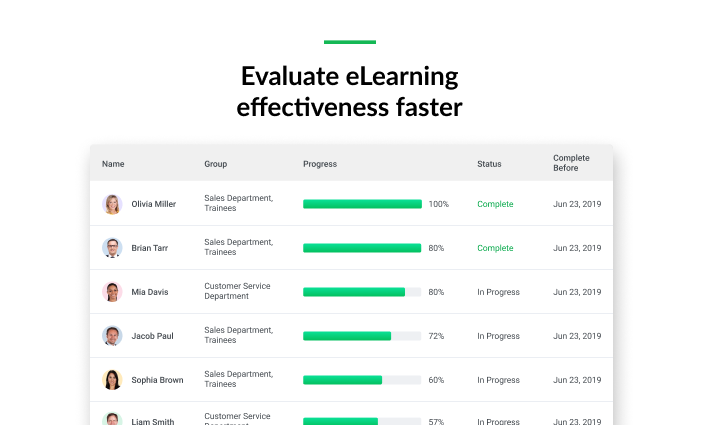Open the Olivia Miller name entry
This screenshot has height=425, width=706.
pyautogui.click(x=154, y=204)
